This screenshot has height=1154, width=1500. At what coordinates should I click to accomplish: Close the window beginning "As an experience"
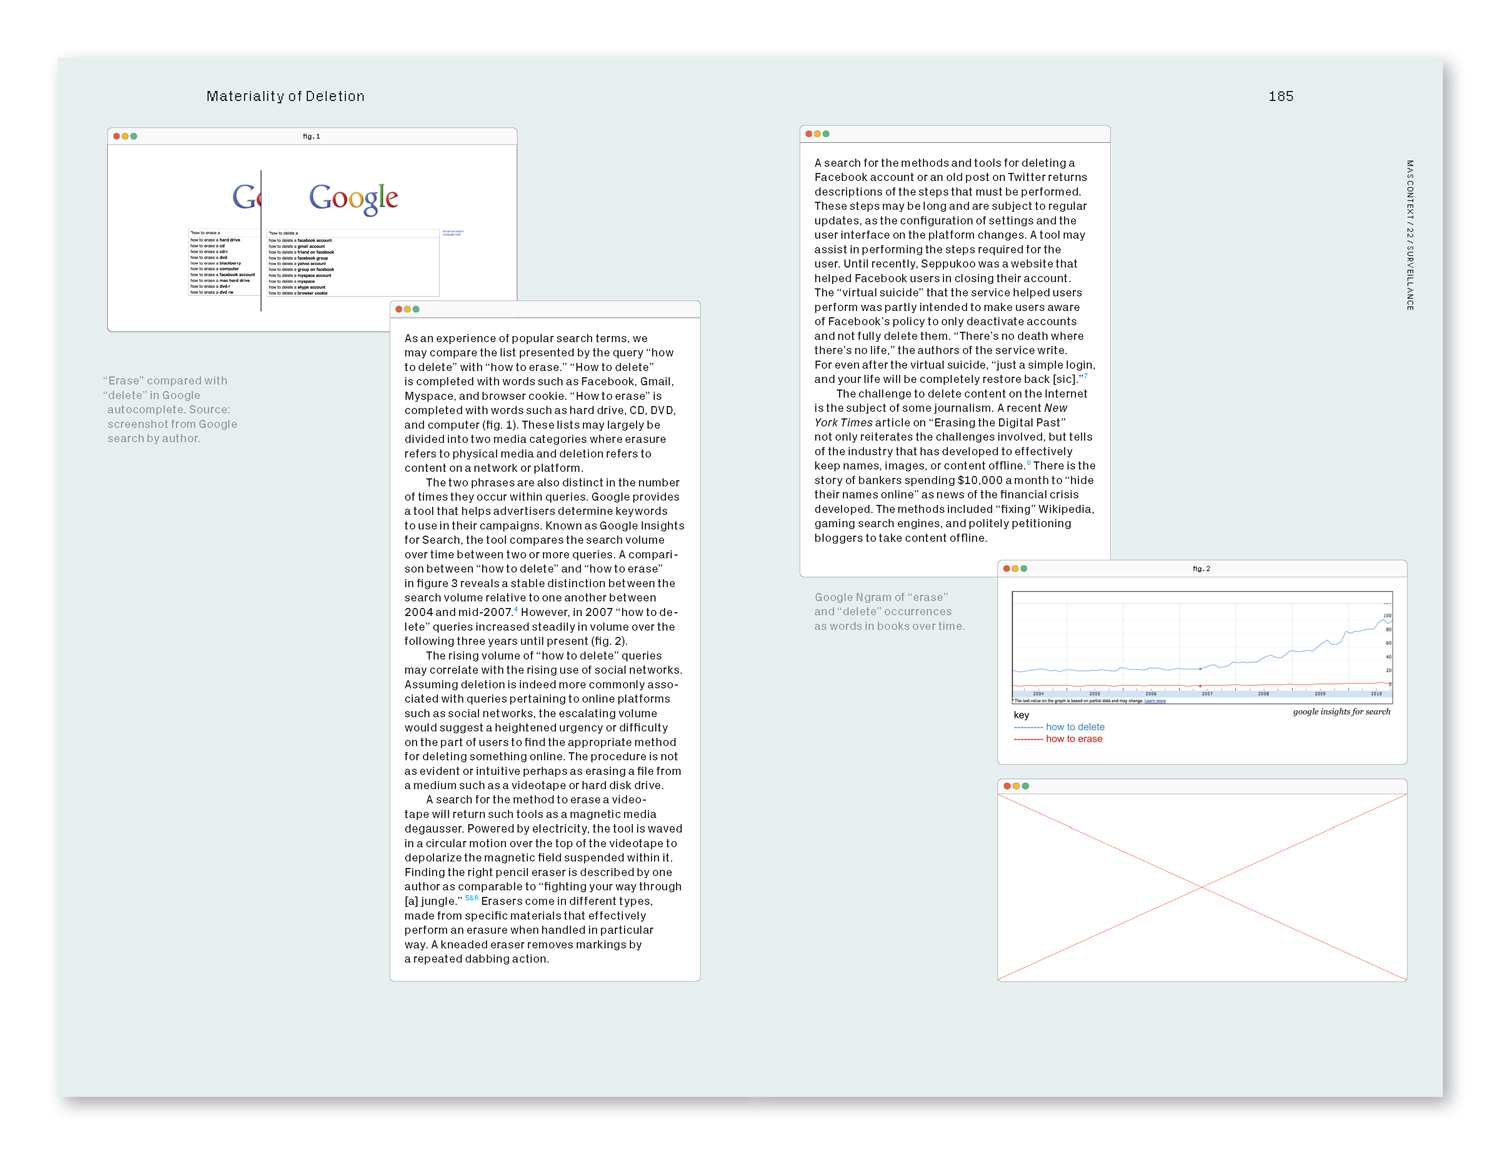pos(398,309)
